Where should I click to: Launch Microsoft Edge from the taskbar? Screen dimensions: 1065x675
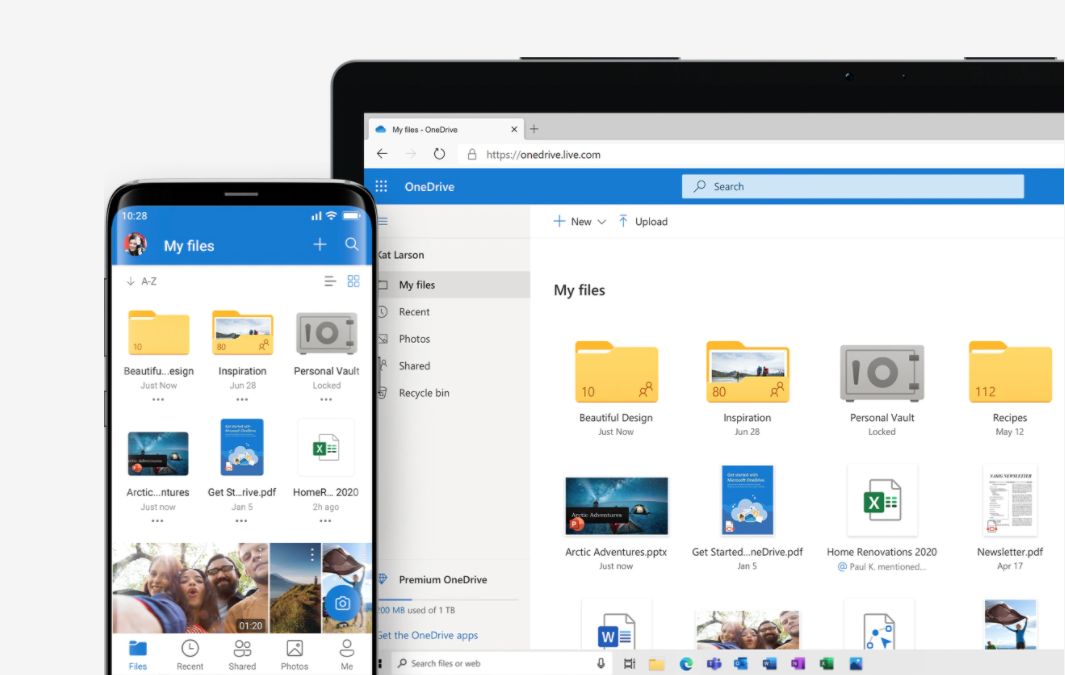(x=685, y=664)
